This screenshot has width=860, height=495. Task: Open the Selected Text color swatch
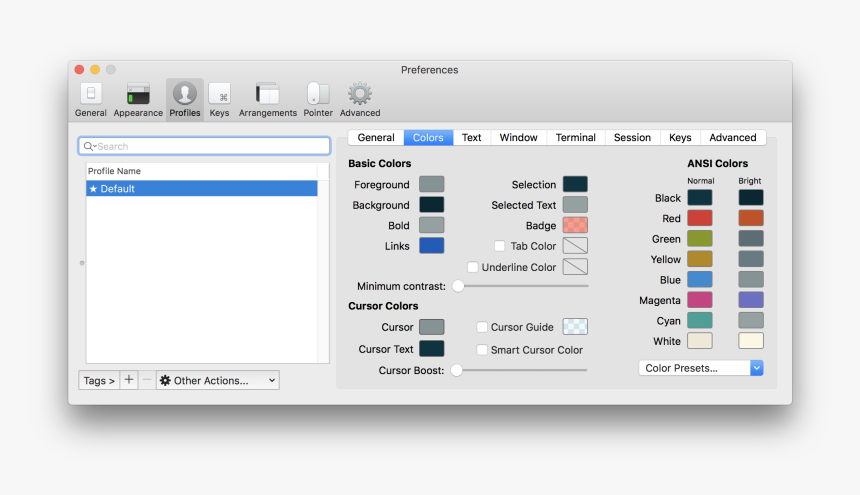[575, 204]
